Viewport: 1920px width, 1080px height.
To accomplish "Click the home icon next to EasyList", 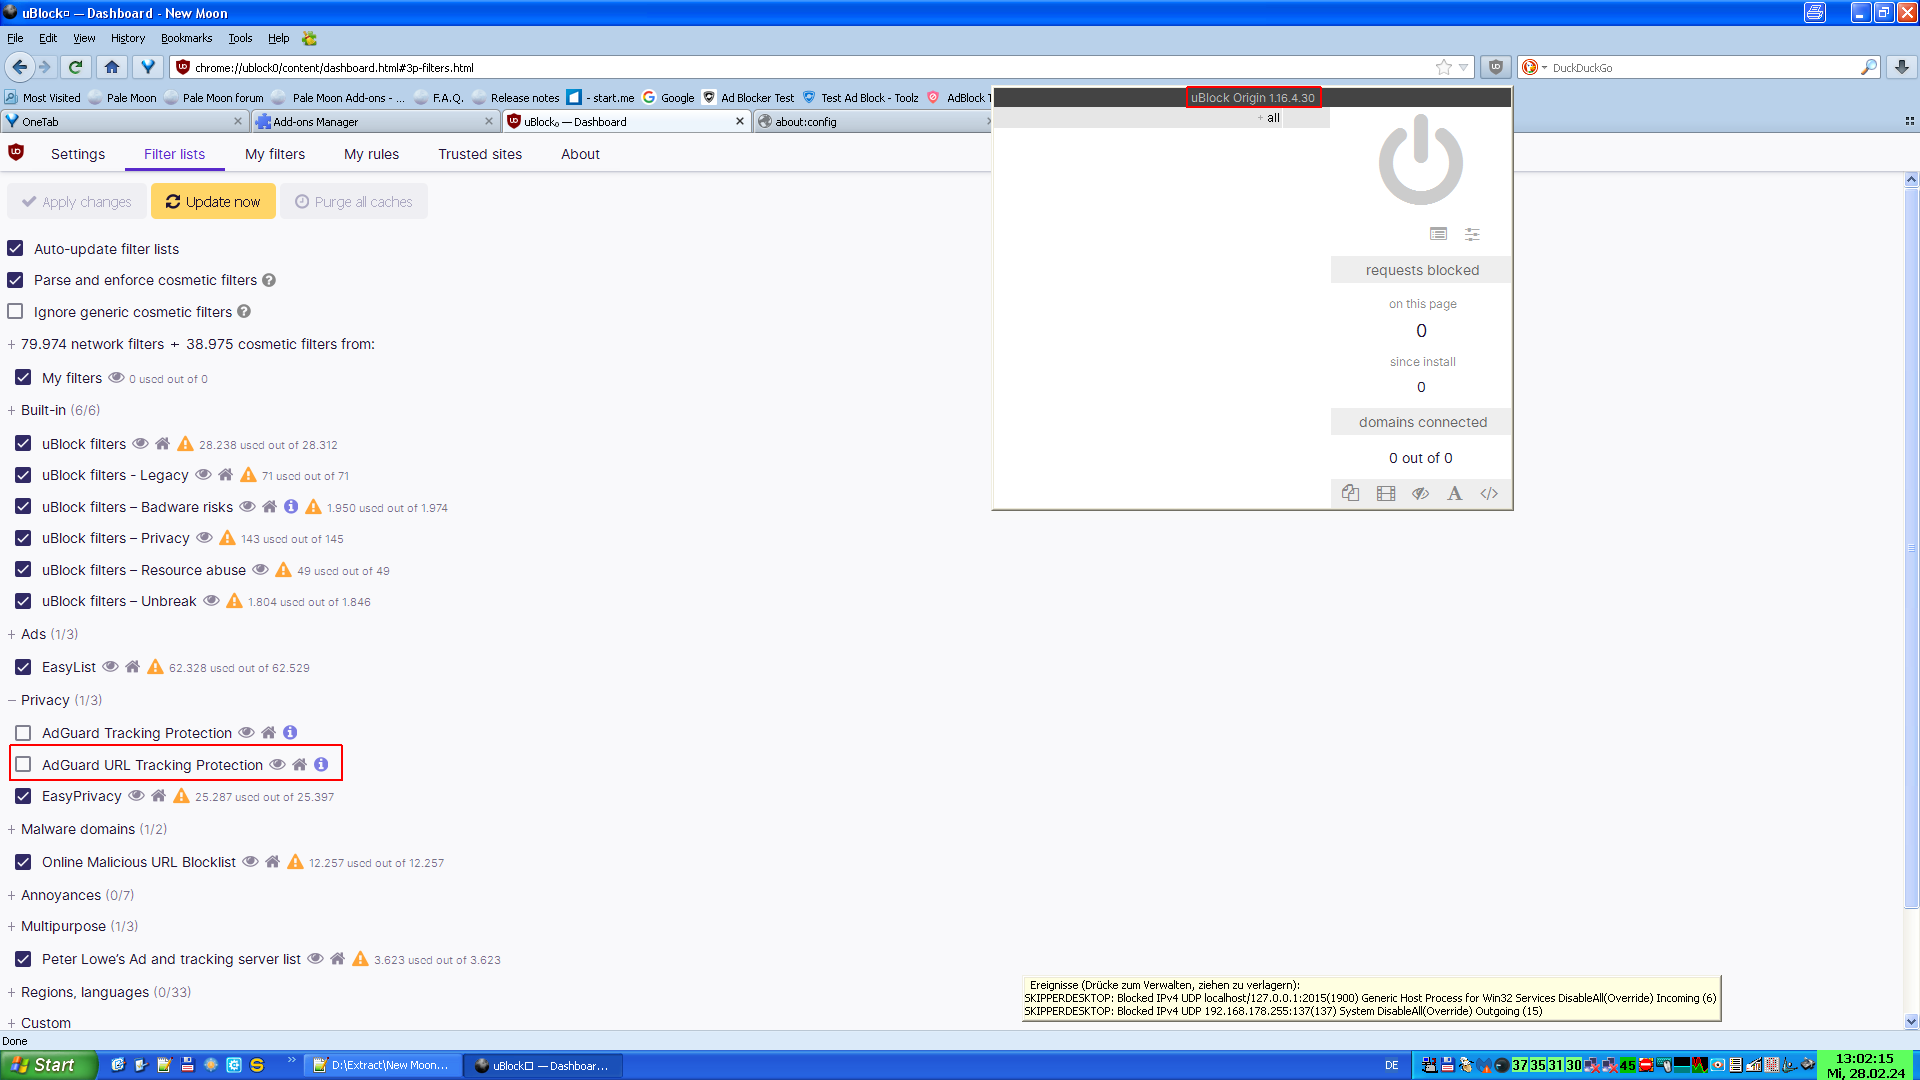I will (x=132, y=667).
